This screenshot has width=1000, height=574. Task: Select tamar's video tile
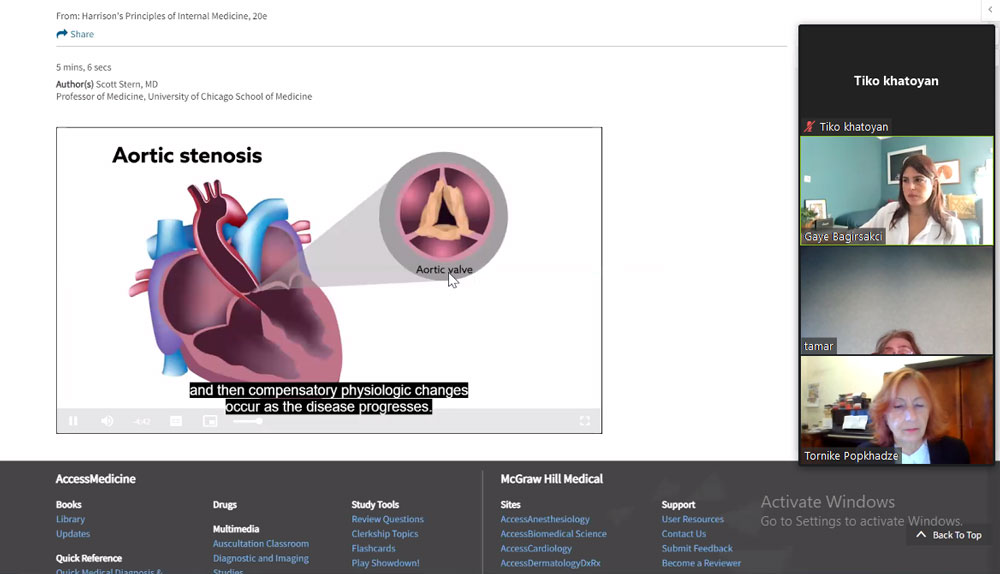[896, 300]
